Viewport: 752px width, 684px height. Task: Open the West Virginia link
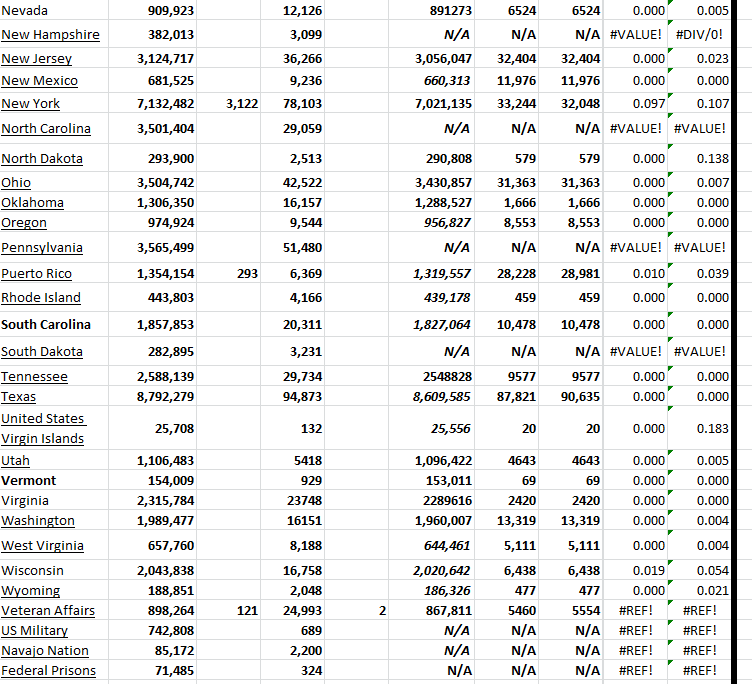pyautogui.click(x=42, y=546)
